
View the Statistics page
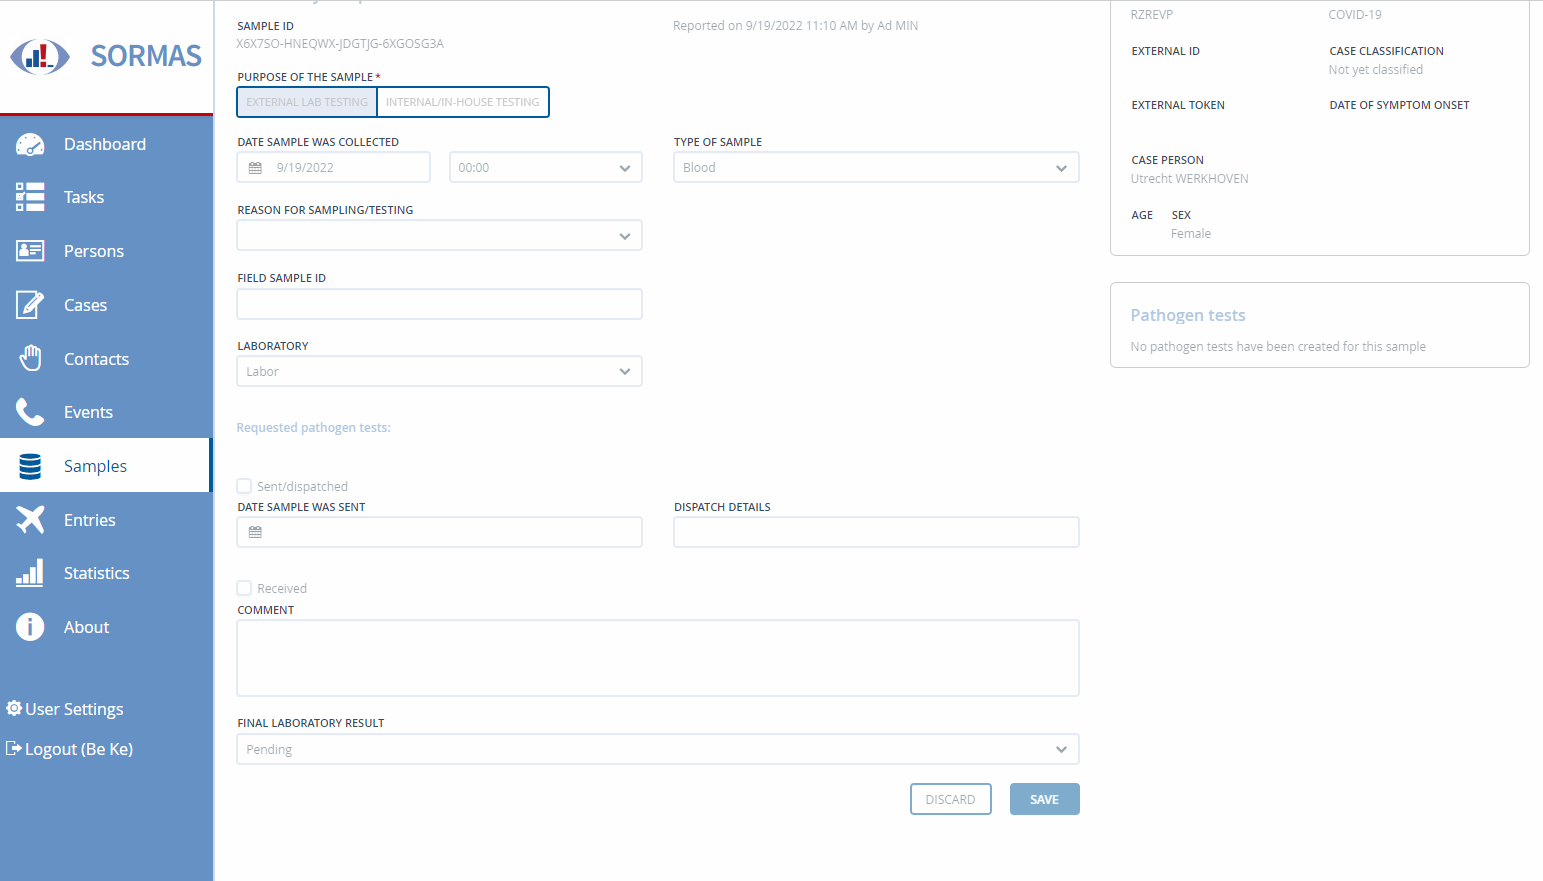pos(106,573)
